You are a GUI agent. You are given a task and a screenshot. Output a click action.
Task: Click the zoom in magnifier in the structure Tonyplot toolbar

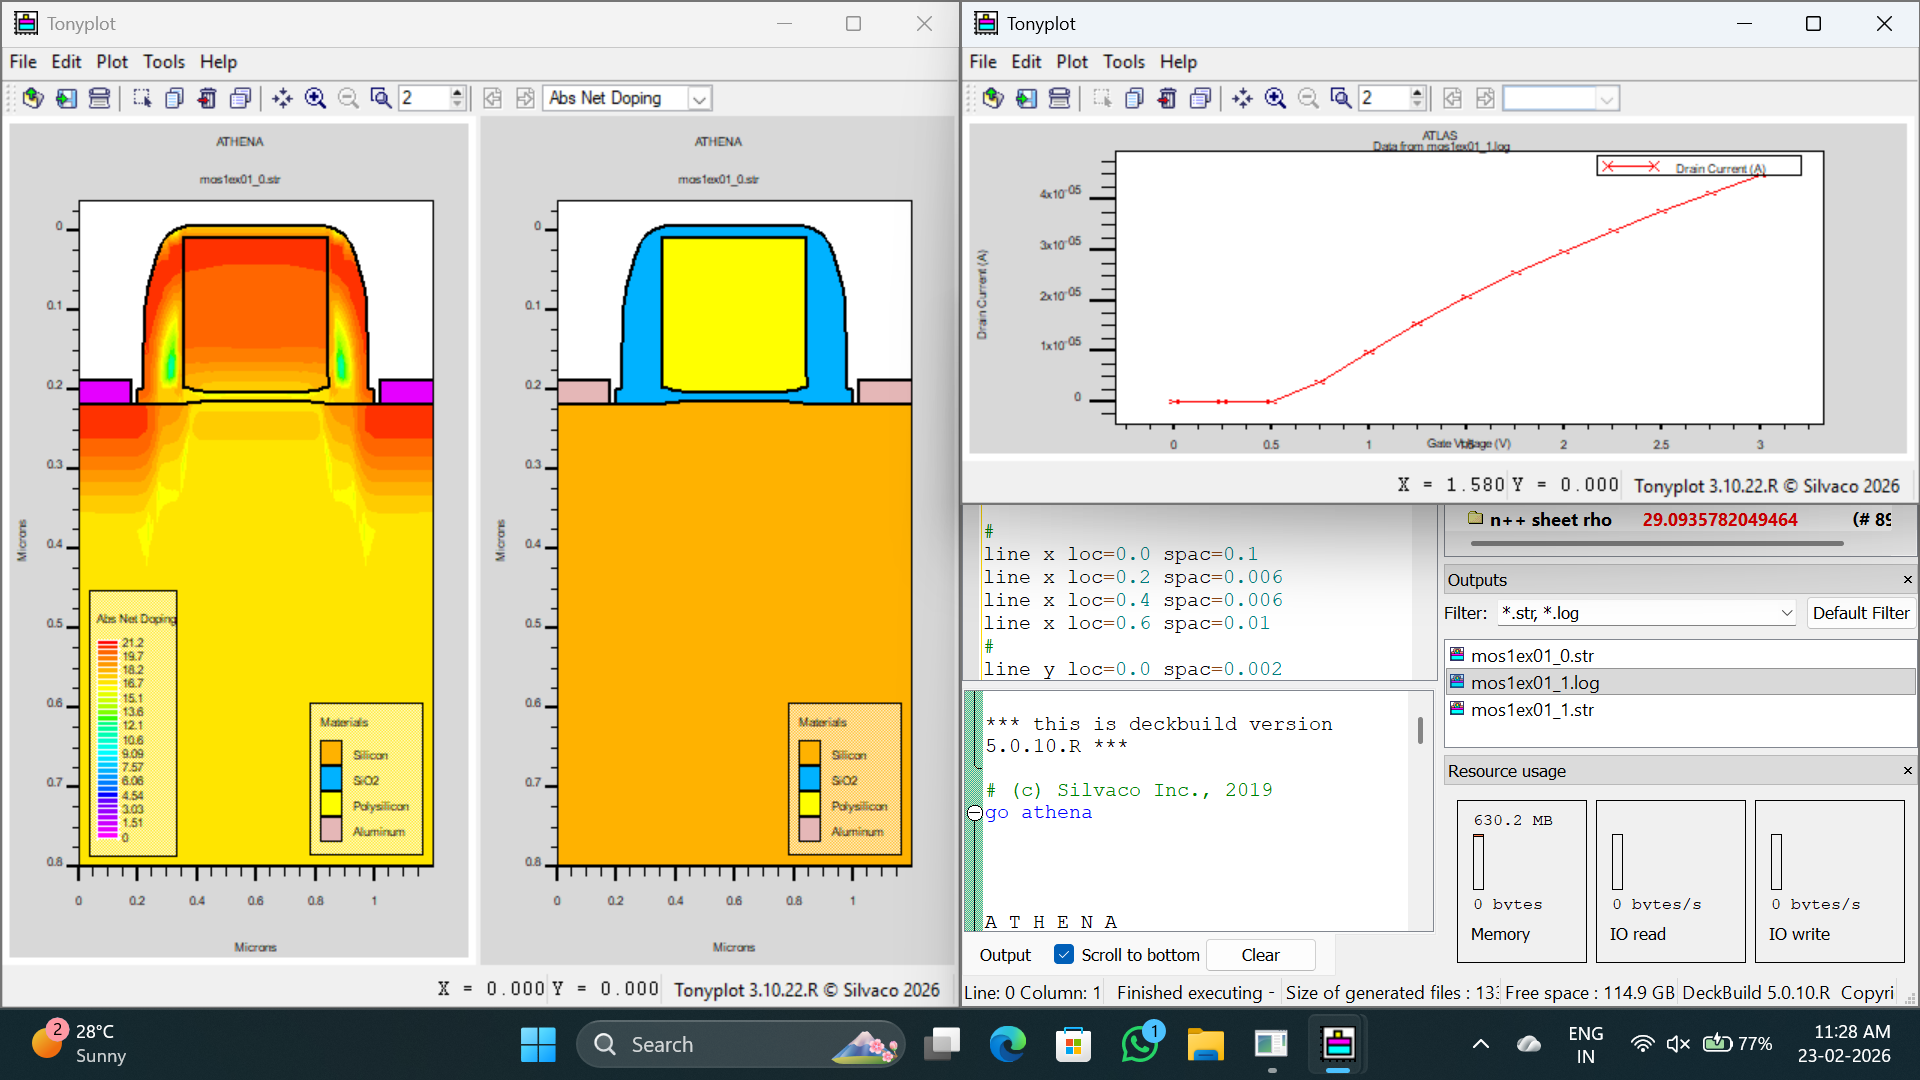[x=315, y=98]
